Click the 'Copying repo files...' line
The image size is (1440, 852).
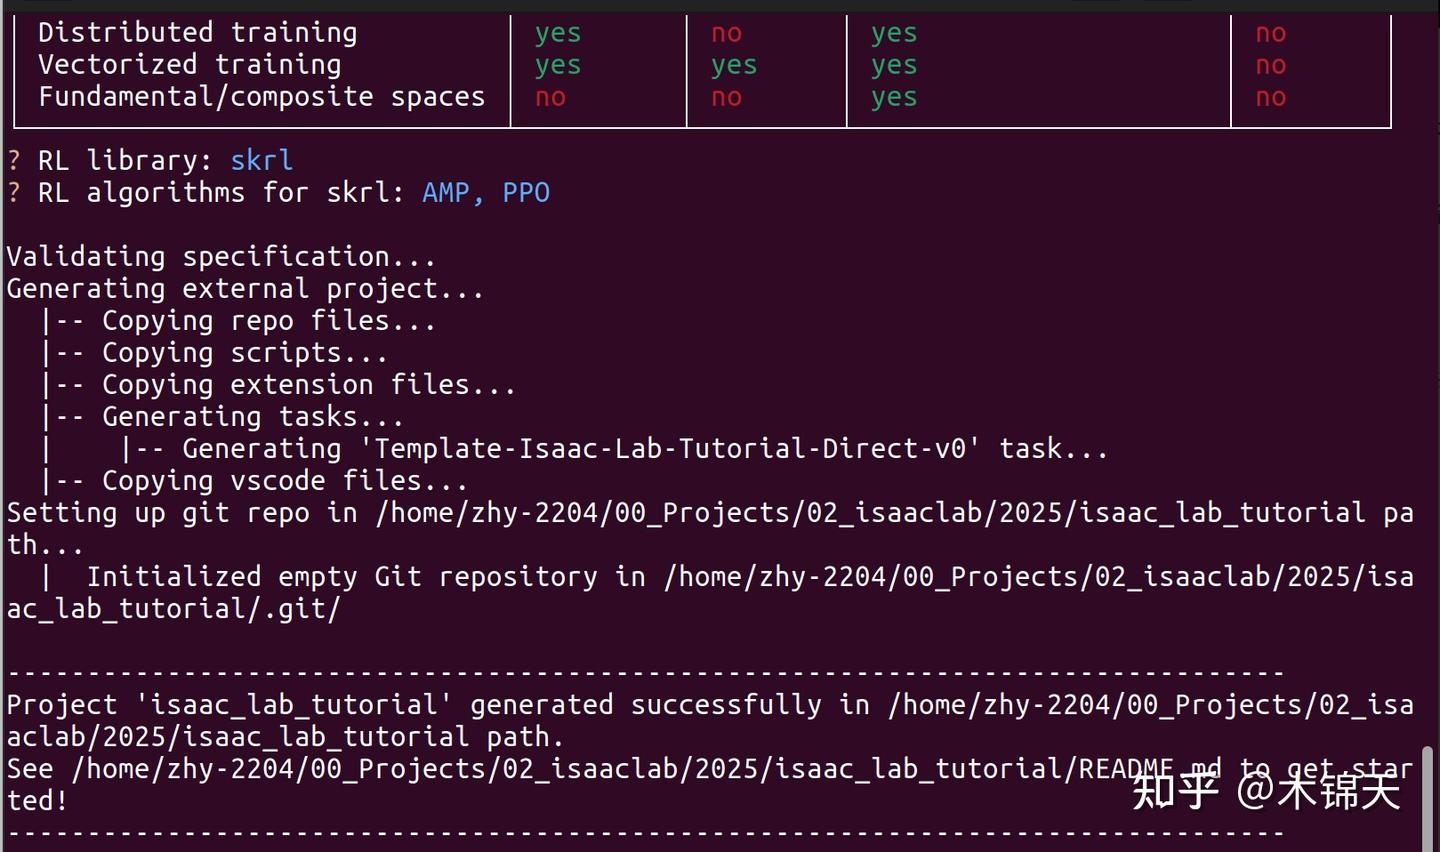269,321
